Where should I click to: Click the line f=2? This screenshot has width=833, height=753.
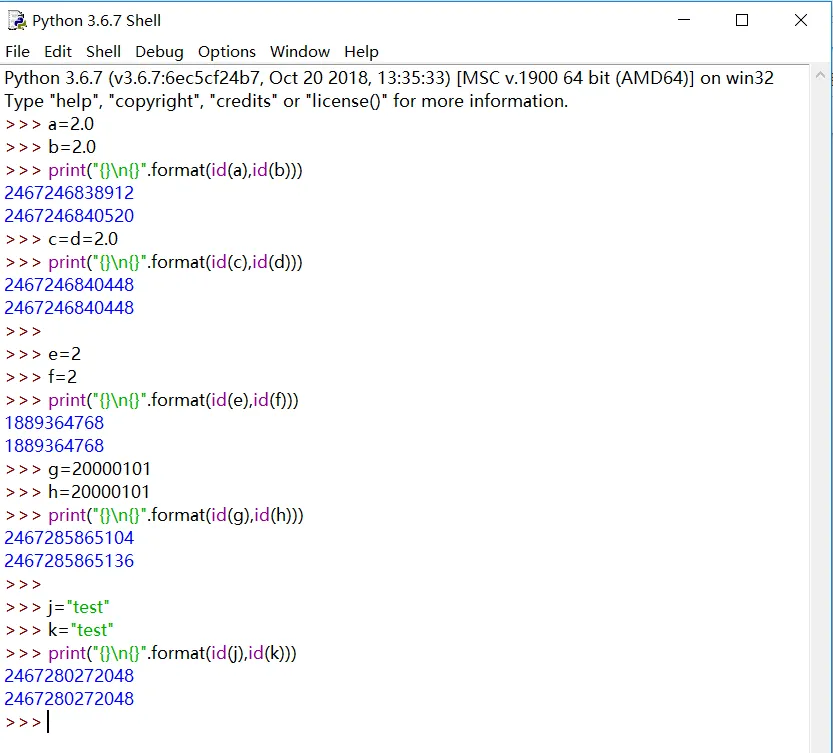(x=62, y=377)
